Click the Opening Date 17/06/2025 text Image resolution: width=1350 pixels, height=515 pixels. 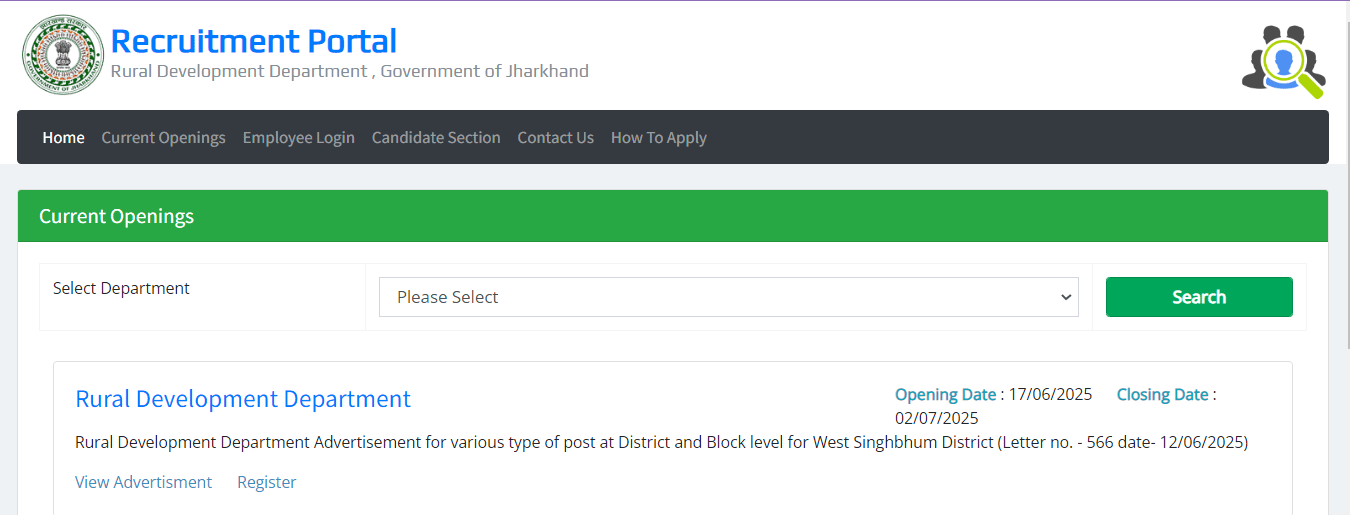pyautogui.click(x=993, y=394)
